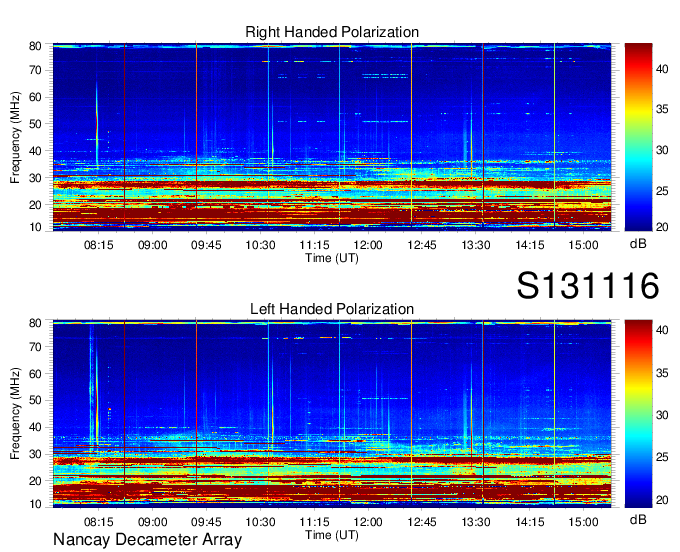Click "12:00" time tick on Right Handed plot
This screenshot has width=680, height=552.
tap(368, 245)
